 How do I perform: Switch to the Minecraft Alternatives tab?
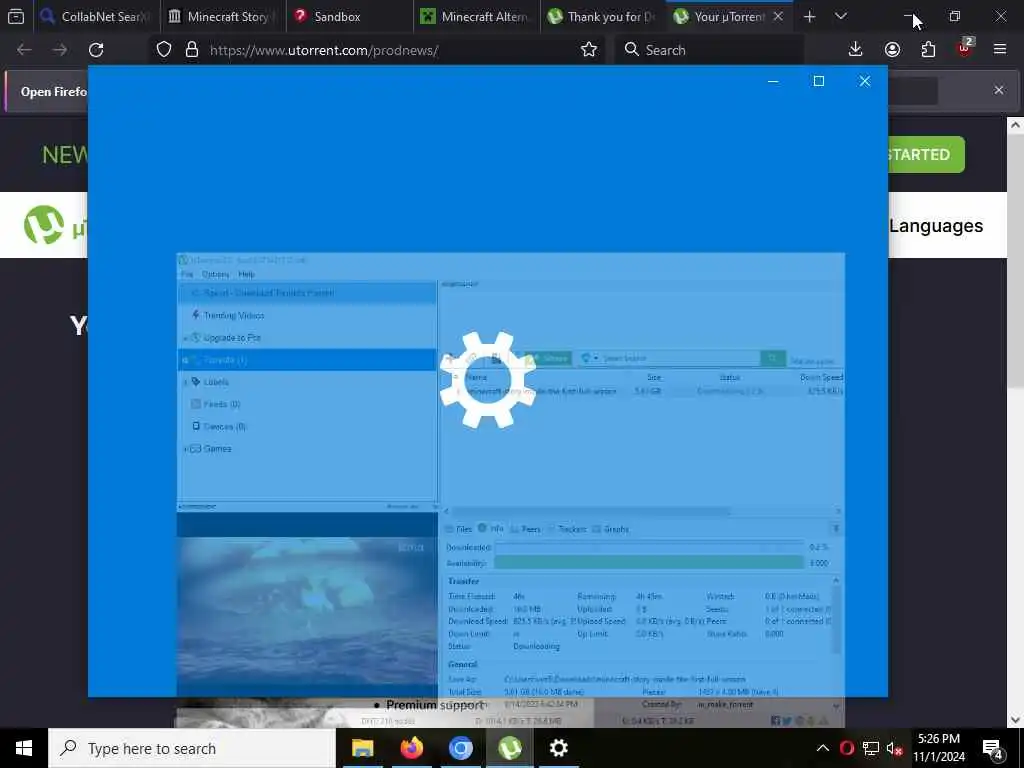[x=476, y=16]
